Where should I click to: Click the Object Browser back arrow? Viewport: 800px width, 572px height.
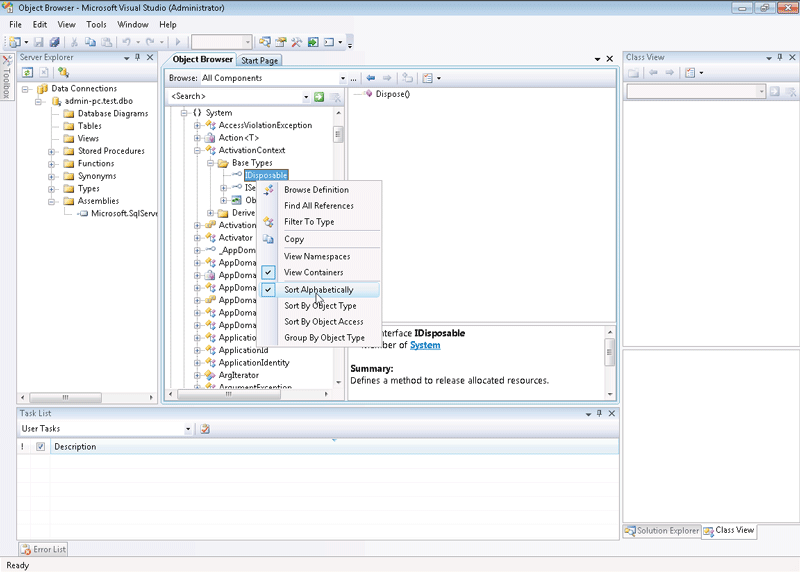tap(370, 78)
